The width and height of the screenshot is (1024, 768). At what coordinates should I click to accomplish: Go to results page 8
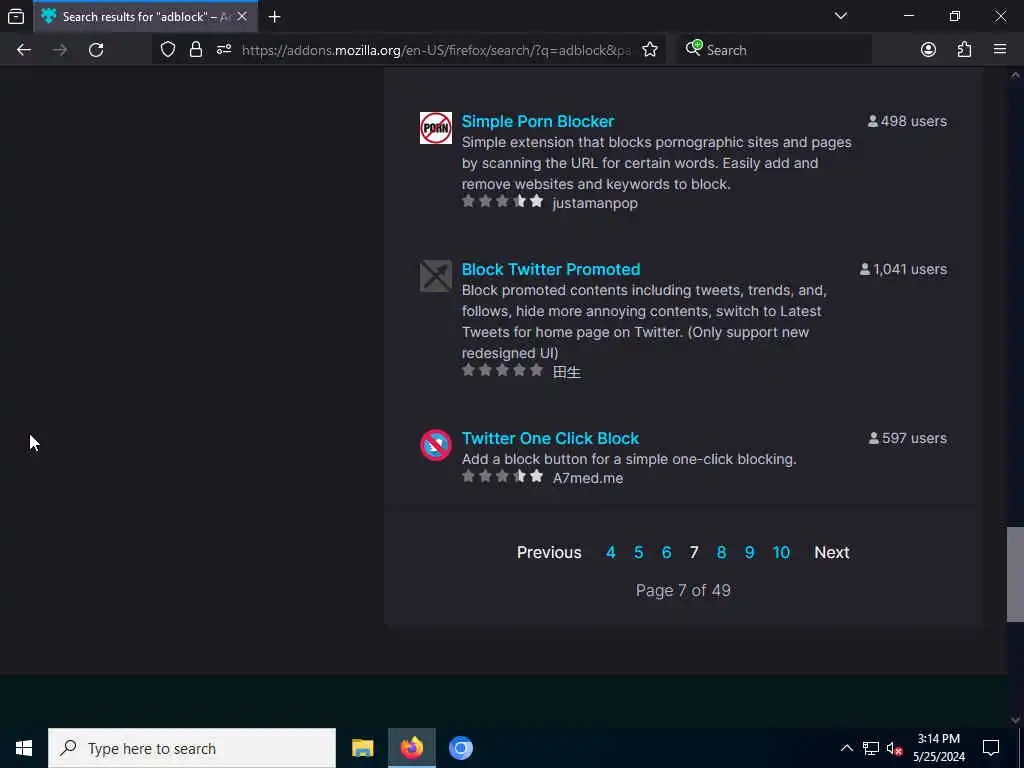click(x=721, y=552)
